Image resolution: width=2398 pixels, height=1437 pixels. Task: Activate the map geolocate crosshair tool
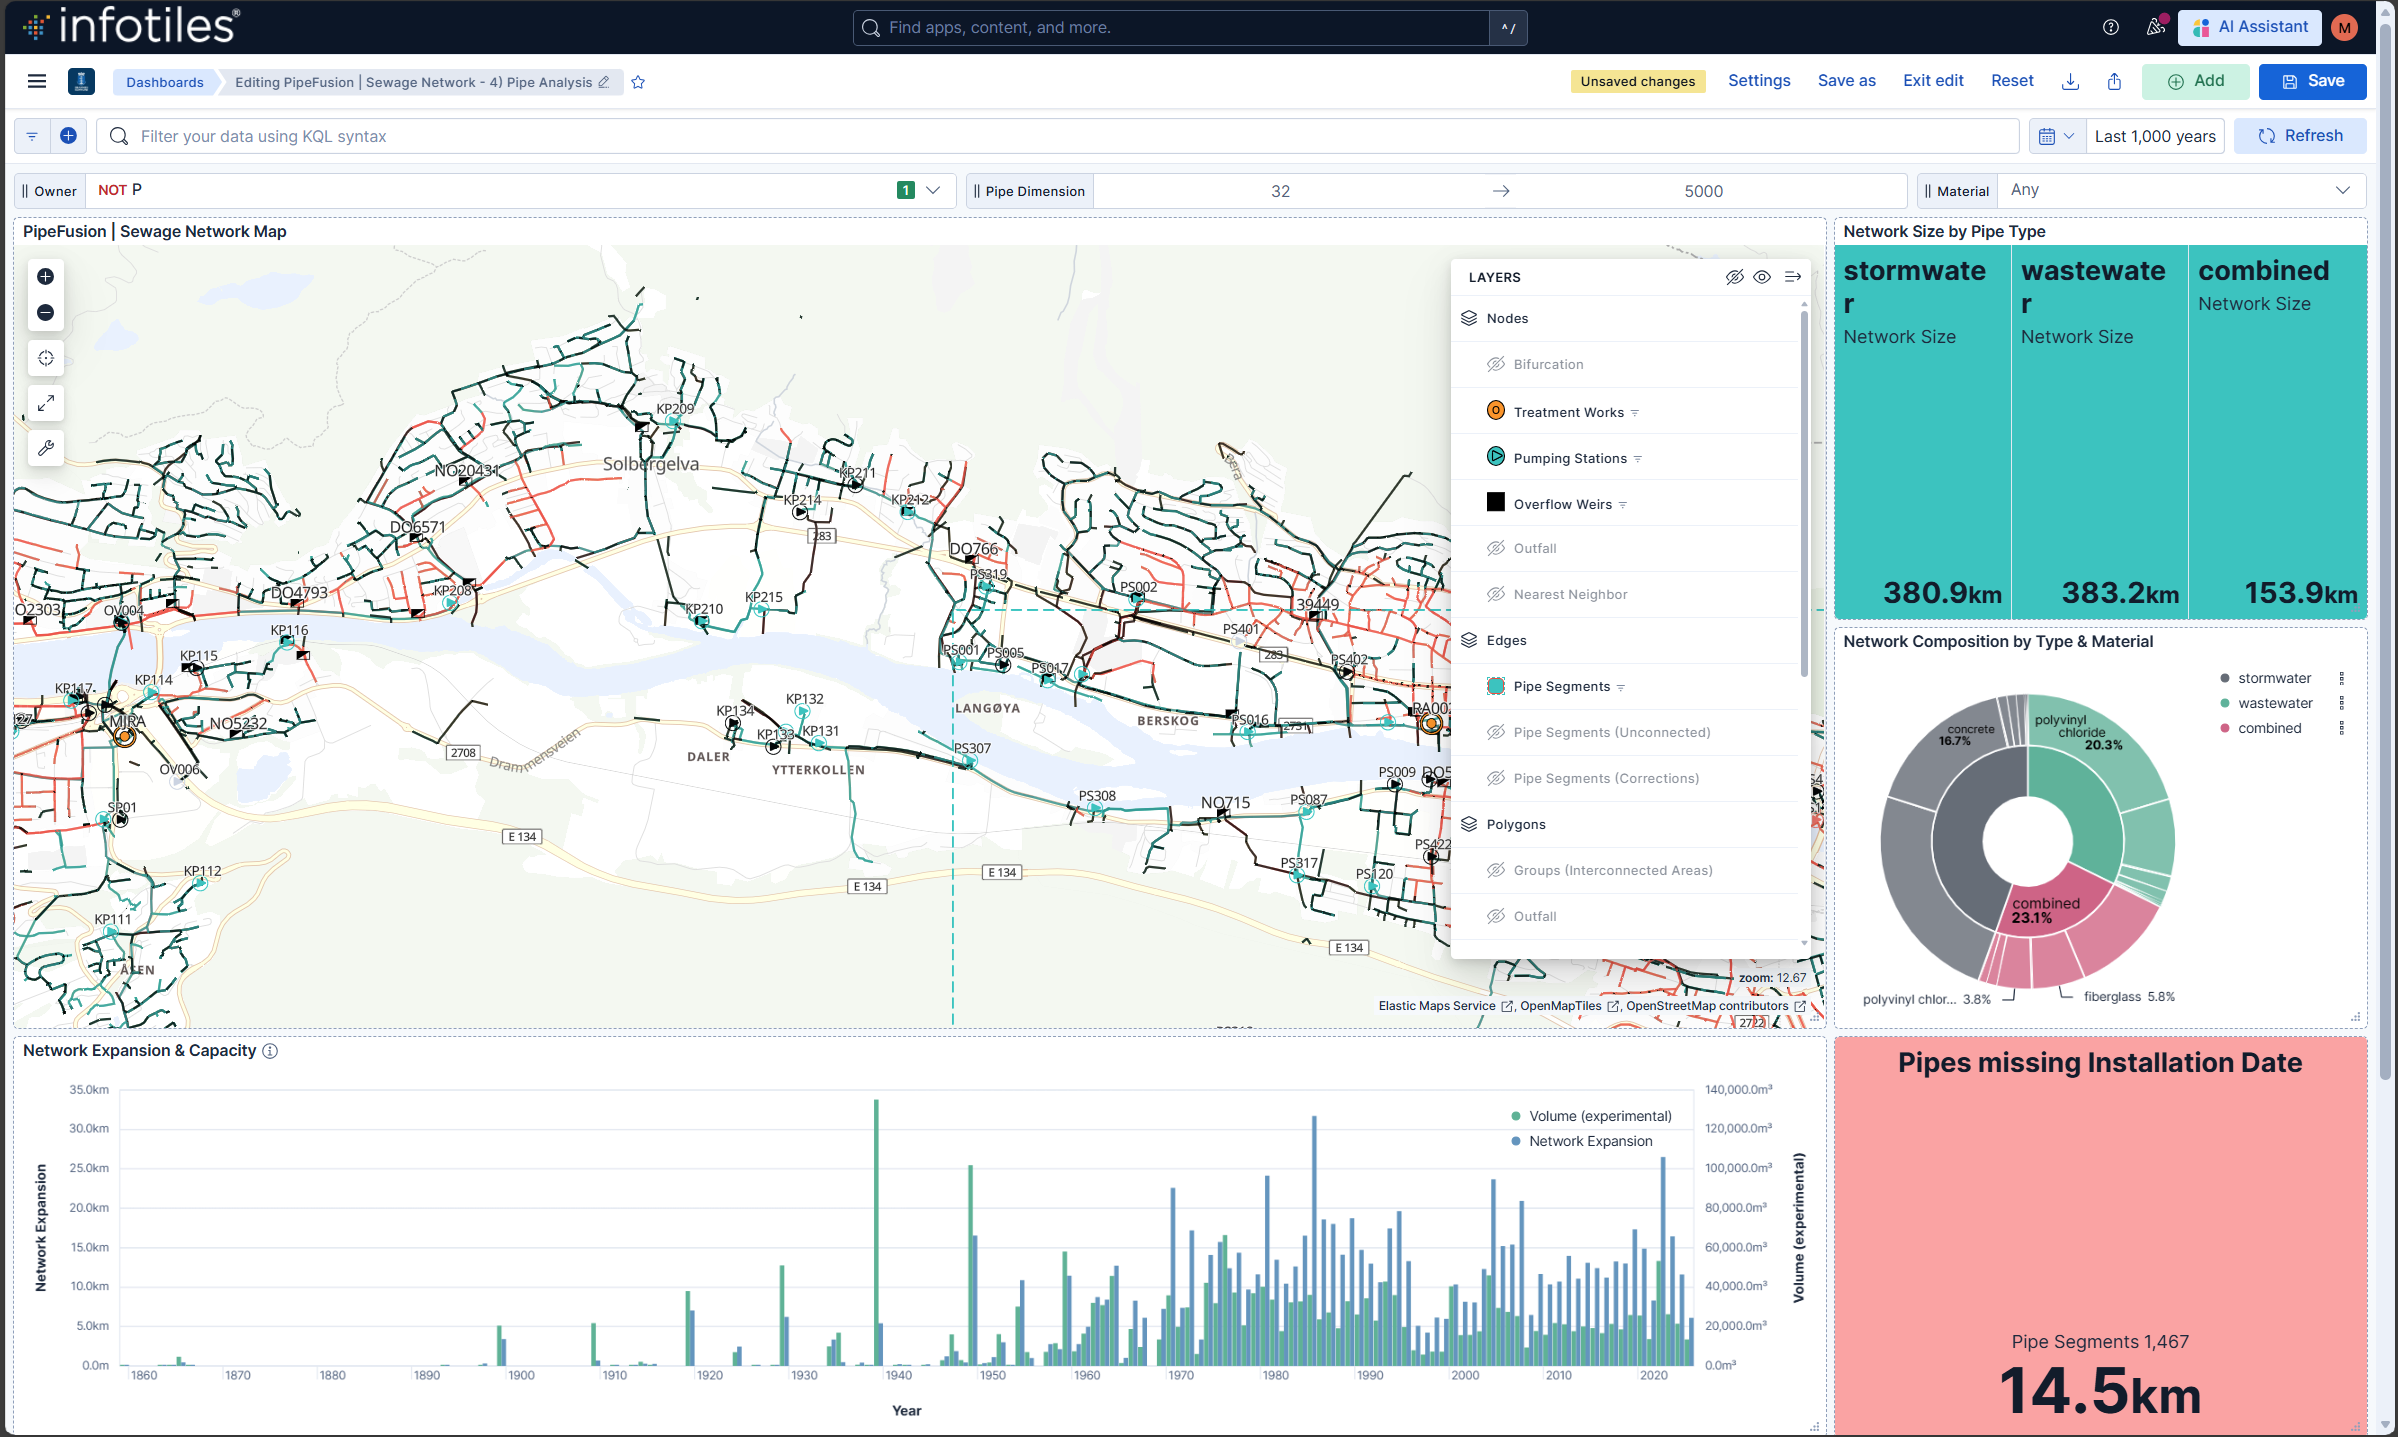click(x=44, y=357)
